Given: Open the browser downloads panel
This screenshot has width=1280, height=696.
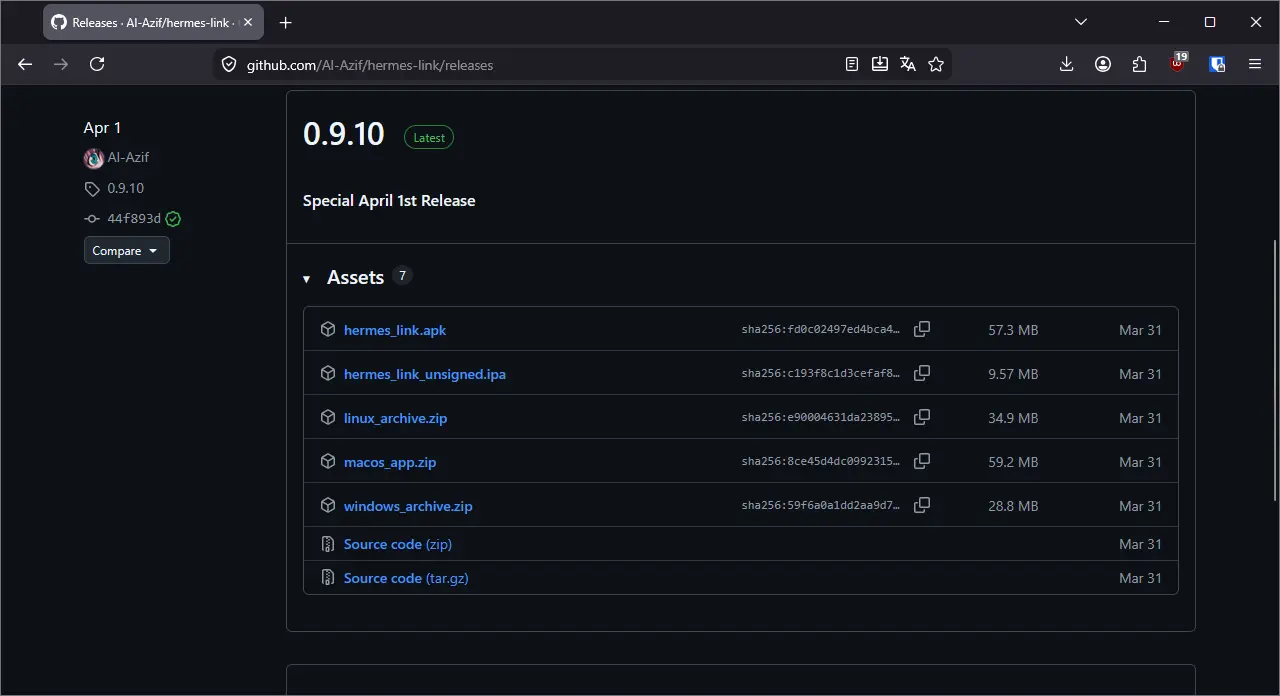Looking at the screenshot, I should tap(1066, 64).
